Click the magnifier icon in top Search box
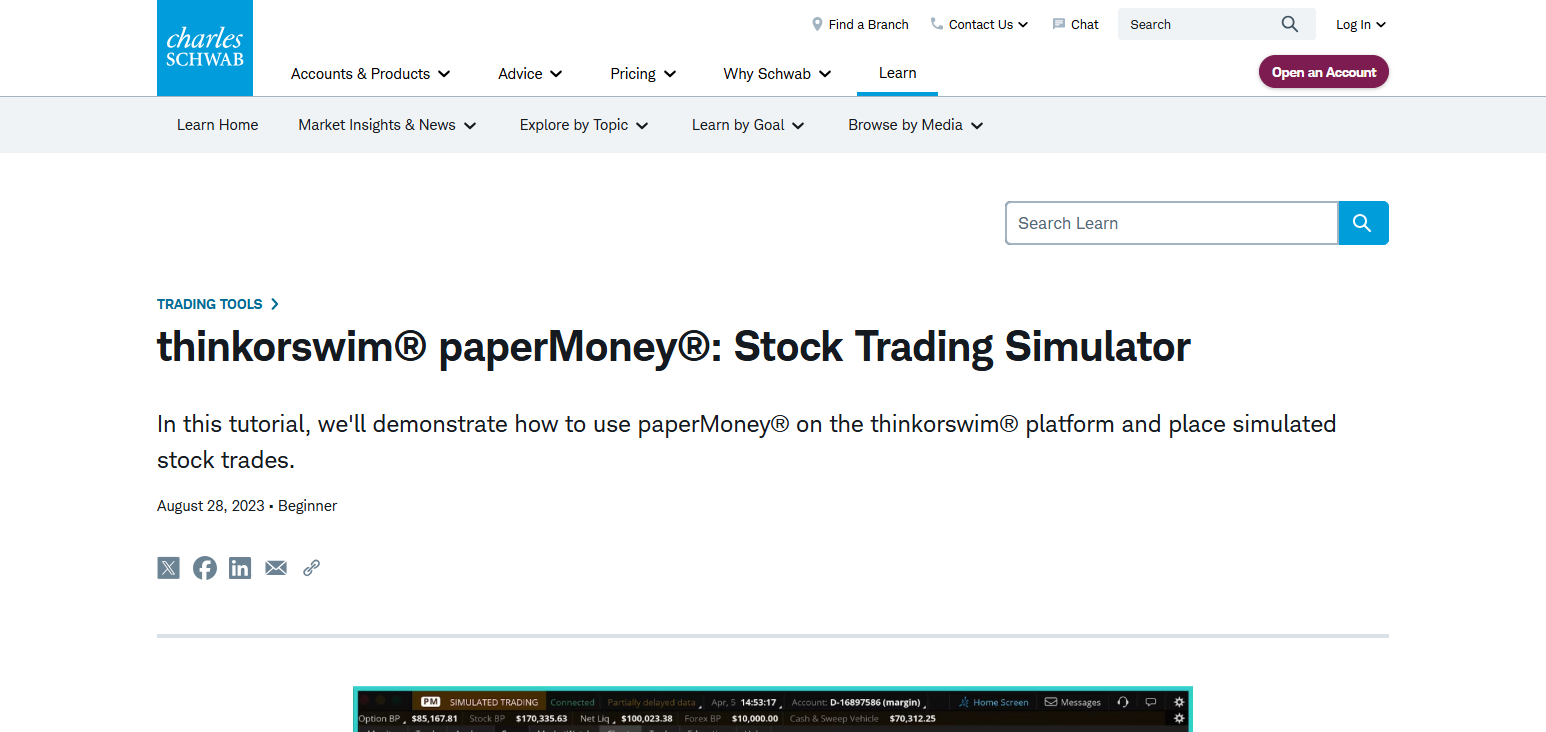The width and height of the screenshot is (1546, 732). [1290, 24]
